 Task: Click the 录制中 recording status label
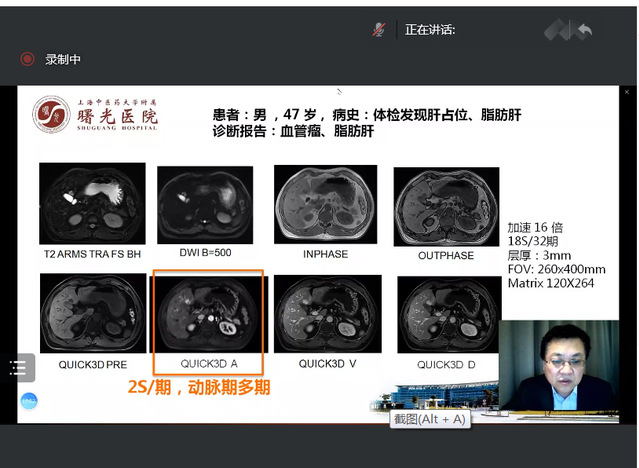pos(65,59)
